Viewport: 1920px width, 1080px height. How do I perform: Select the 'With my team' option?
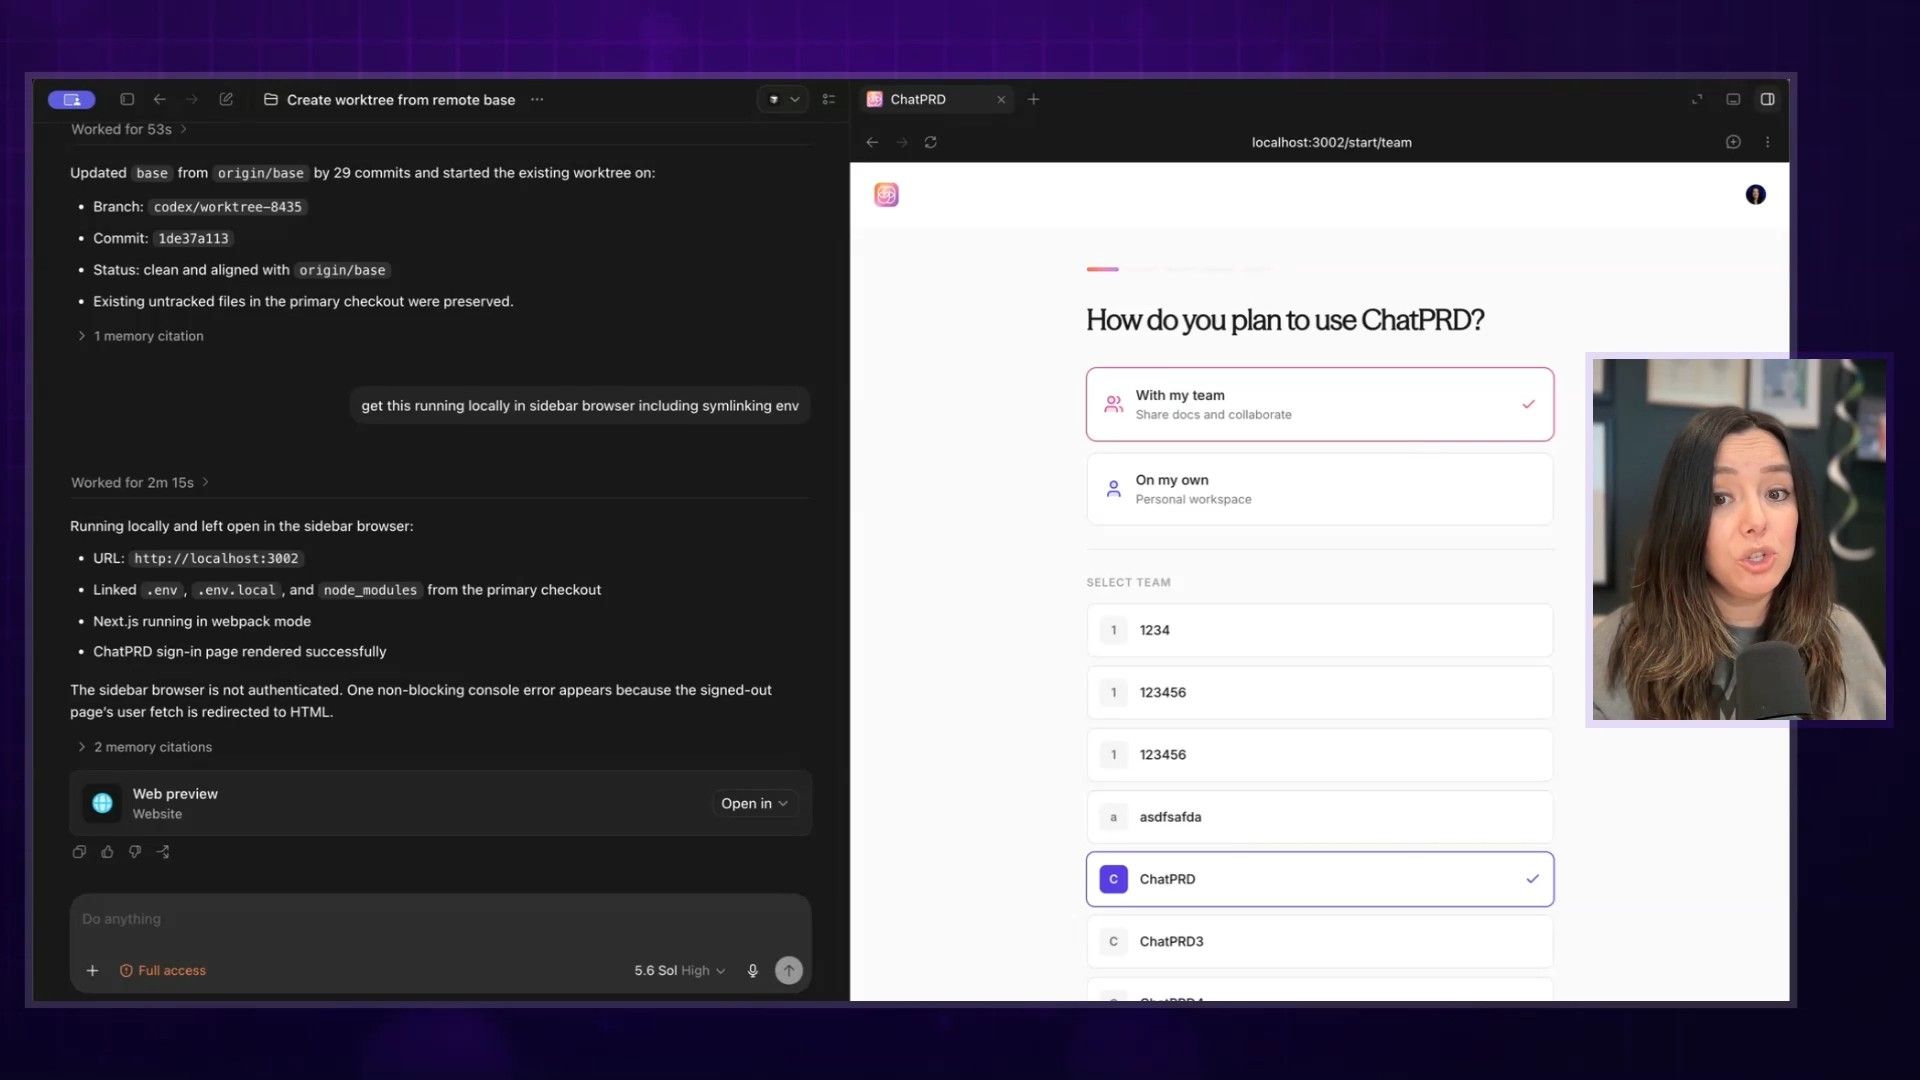pos(1320,404)
